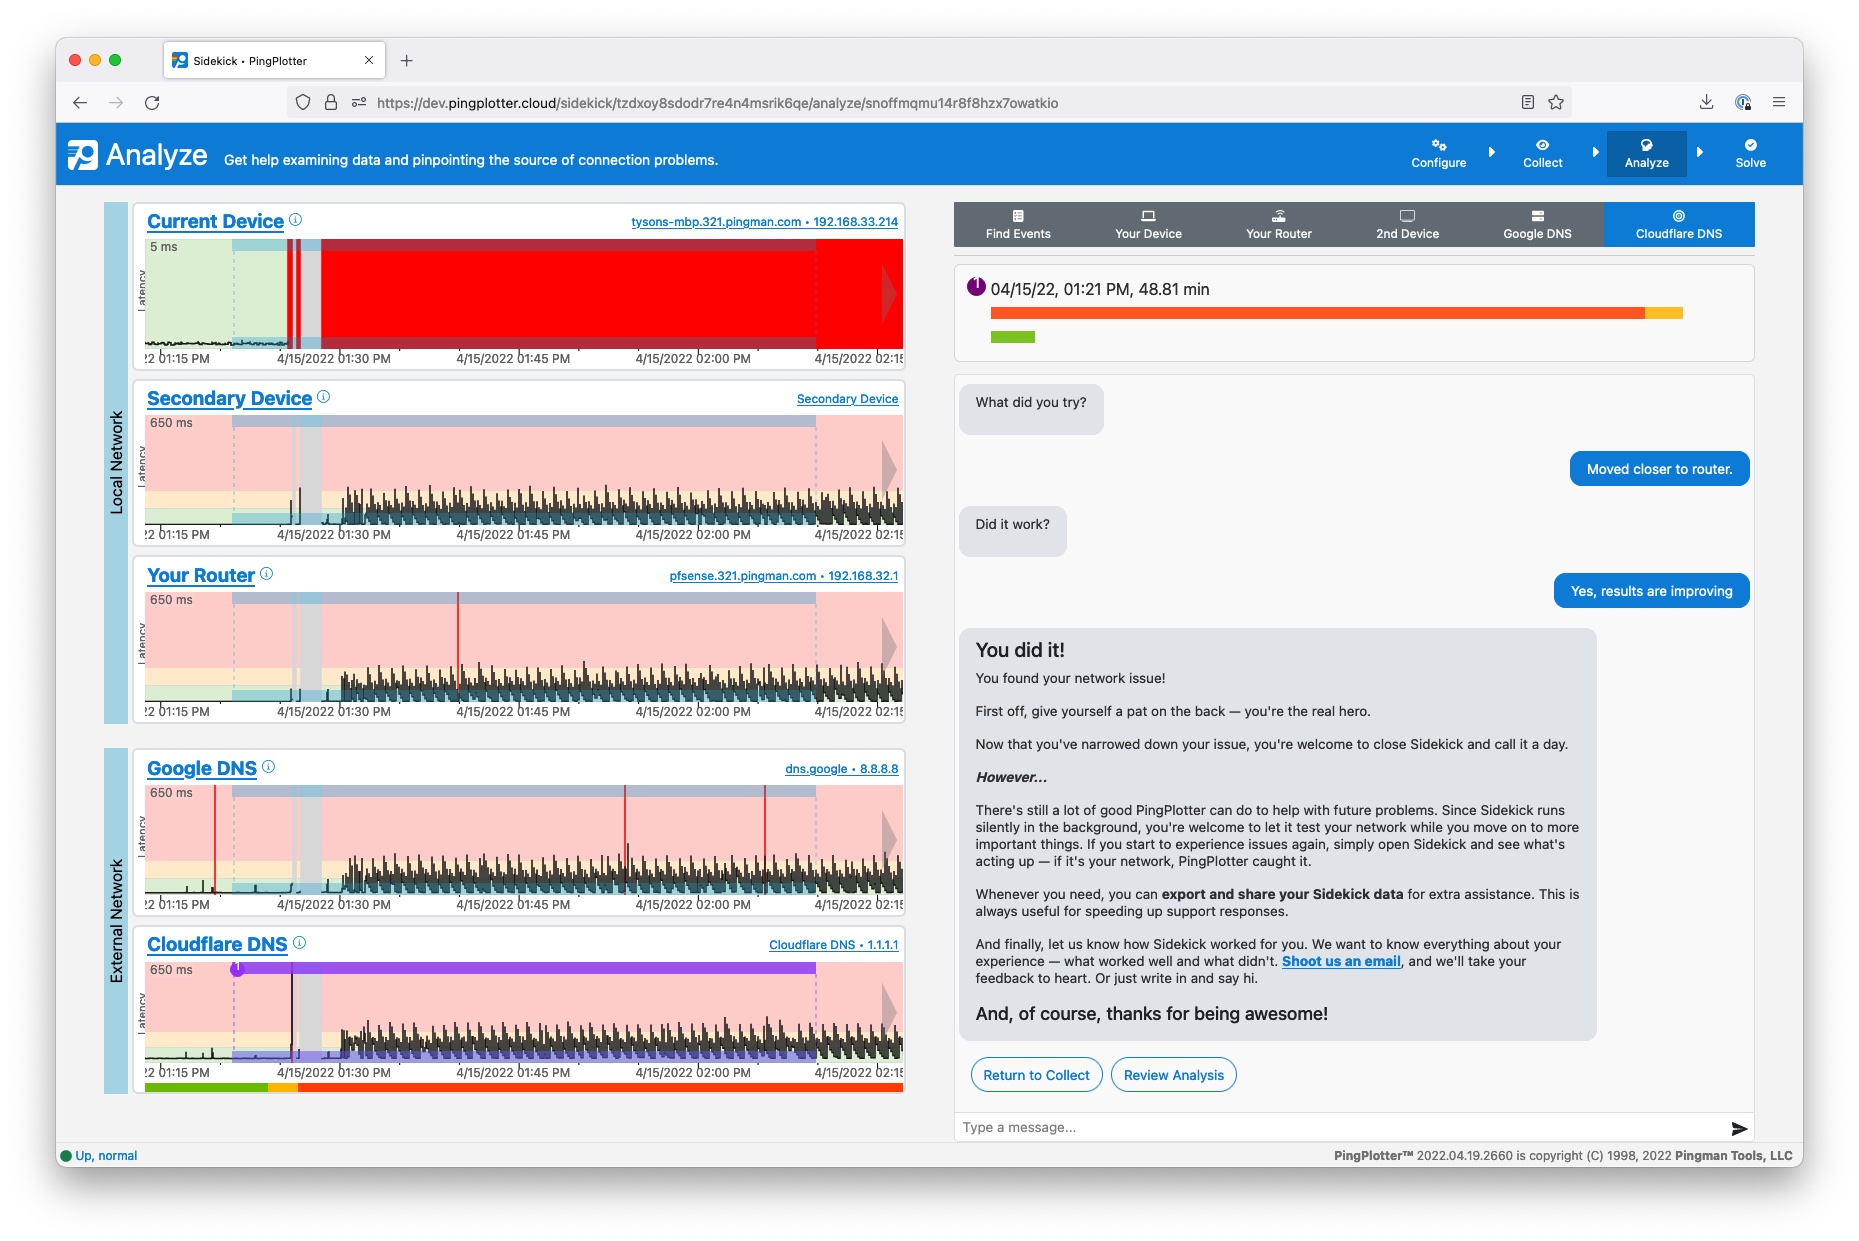This screenshot has width=1859, height=1241.
Task: Click 'Moved closer to router.' chat bubble
Action: 1659,469
